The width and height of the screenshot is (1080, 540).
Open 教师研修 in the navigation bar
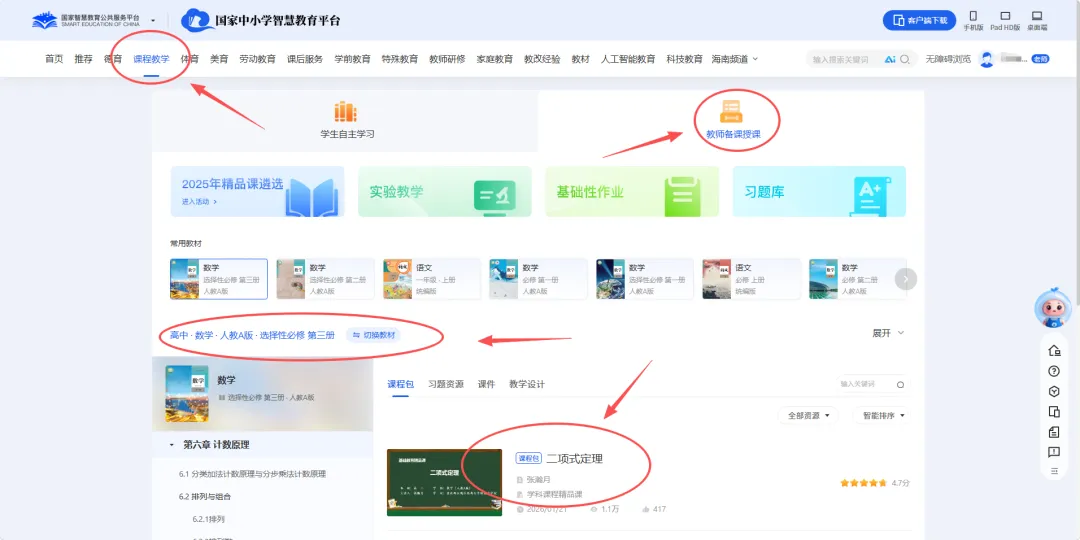pyautogui.click(x=447, y=59)
